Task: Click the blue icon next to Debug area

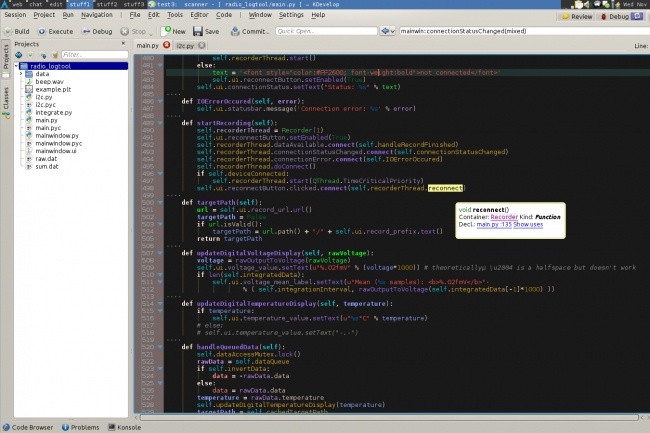Action: pyautogui.click(x=637, y=16)
